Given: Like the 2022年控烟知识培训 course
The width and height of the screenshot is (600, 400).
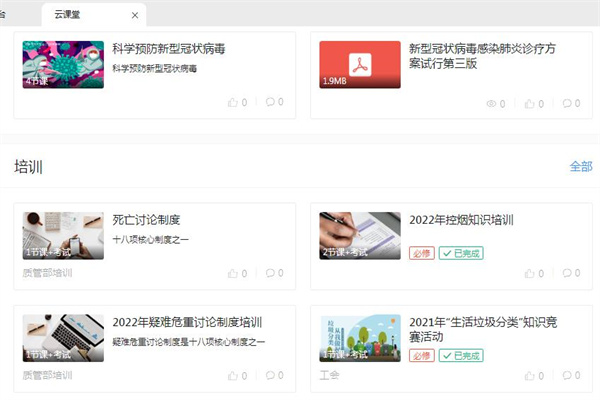Looking at the screenshot, I should [530, 273].
